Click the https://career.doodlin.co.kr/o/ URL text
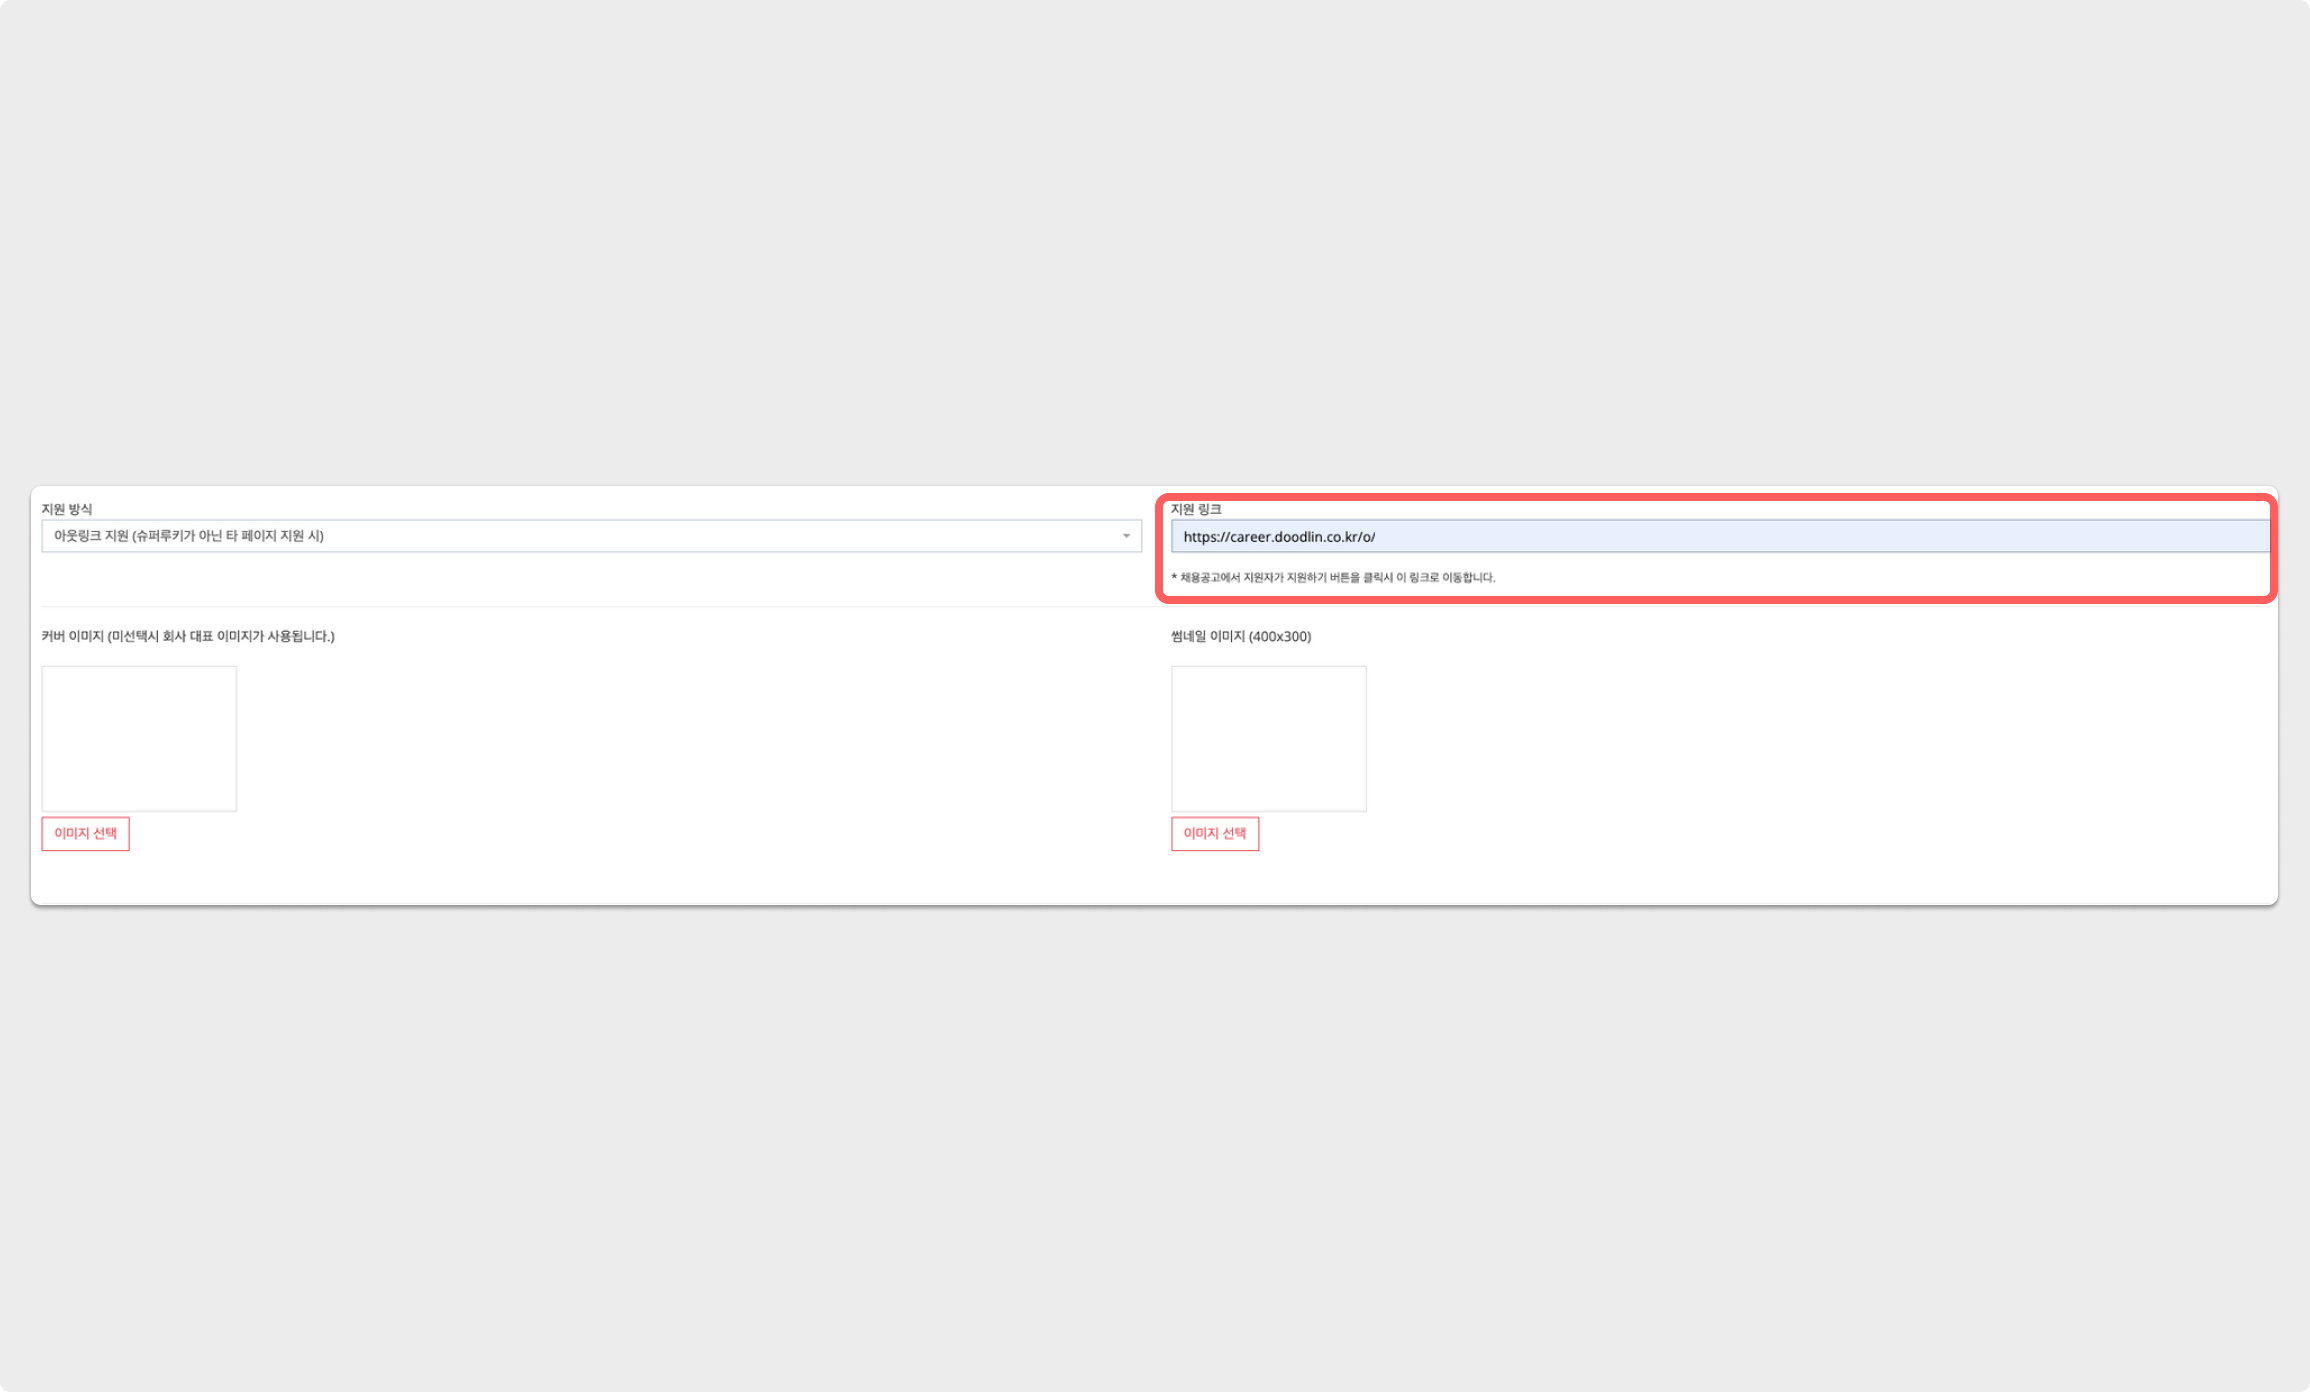Viewport: 2310px width, 1392px height. coord(1278,537)
